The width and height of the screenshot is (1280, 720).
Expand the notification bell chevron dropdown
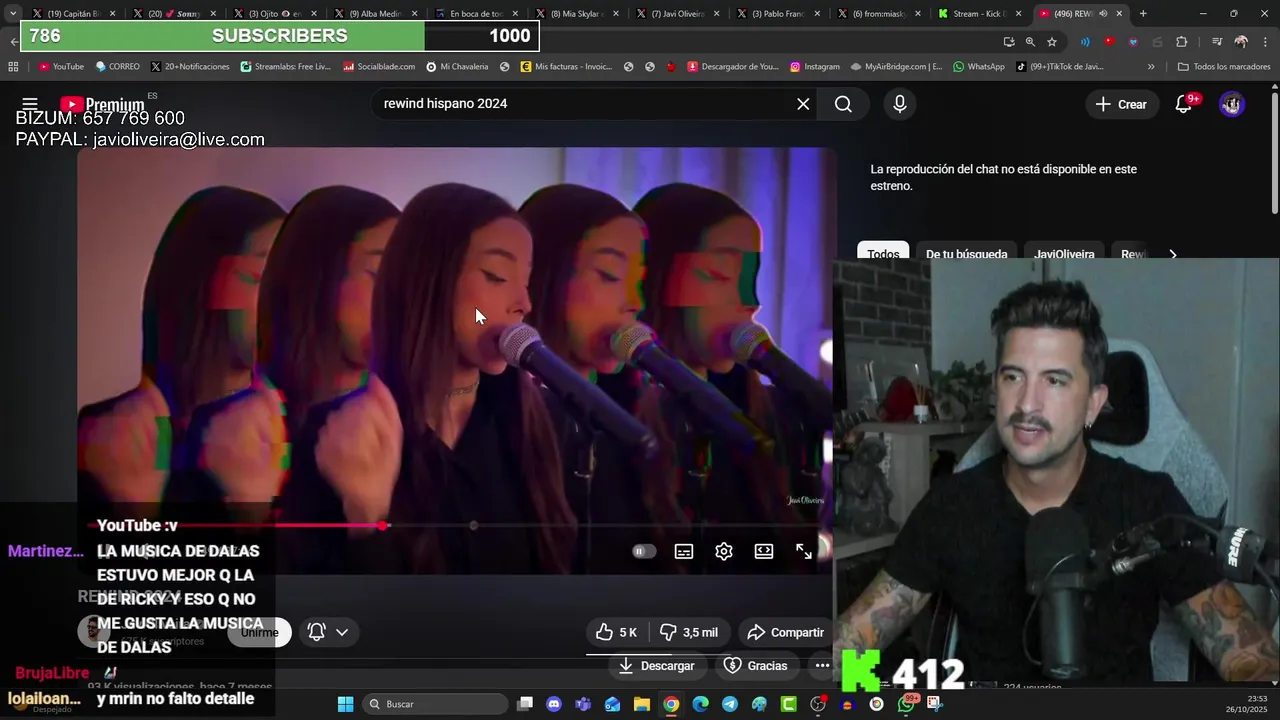tap(342, 632)
